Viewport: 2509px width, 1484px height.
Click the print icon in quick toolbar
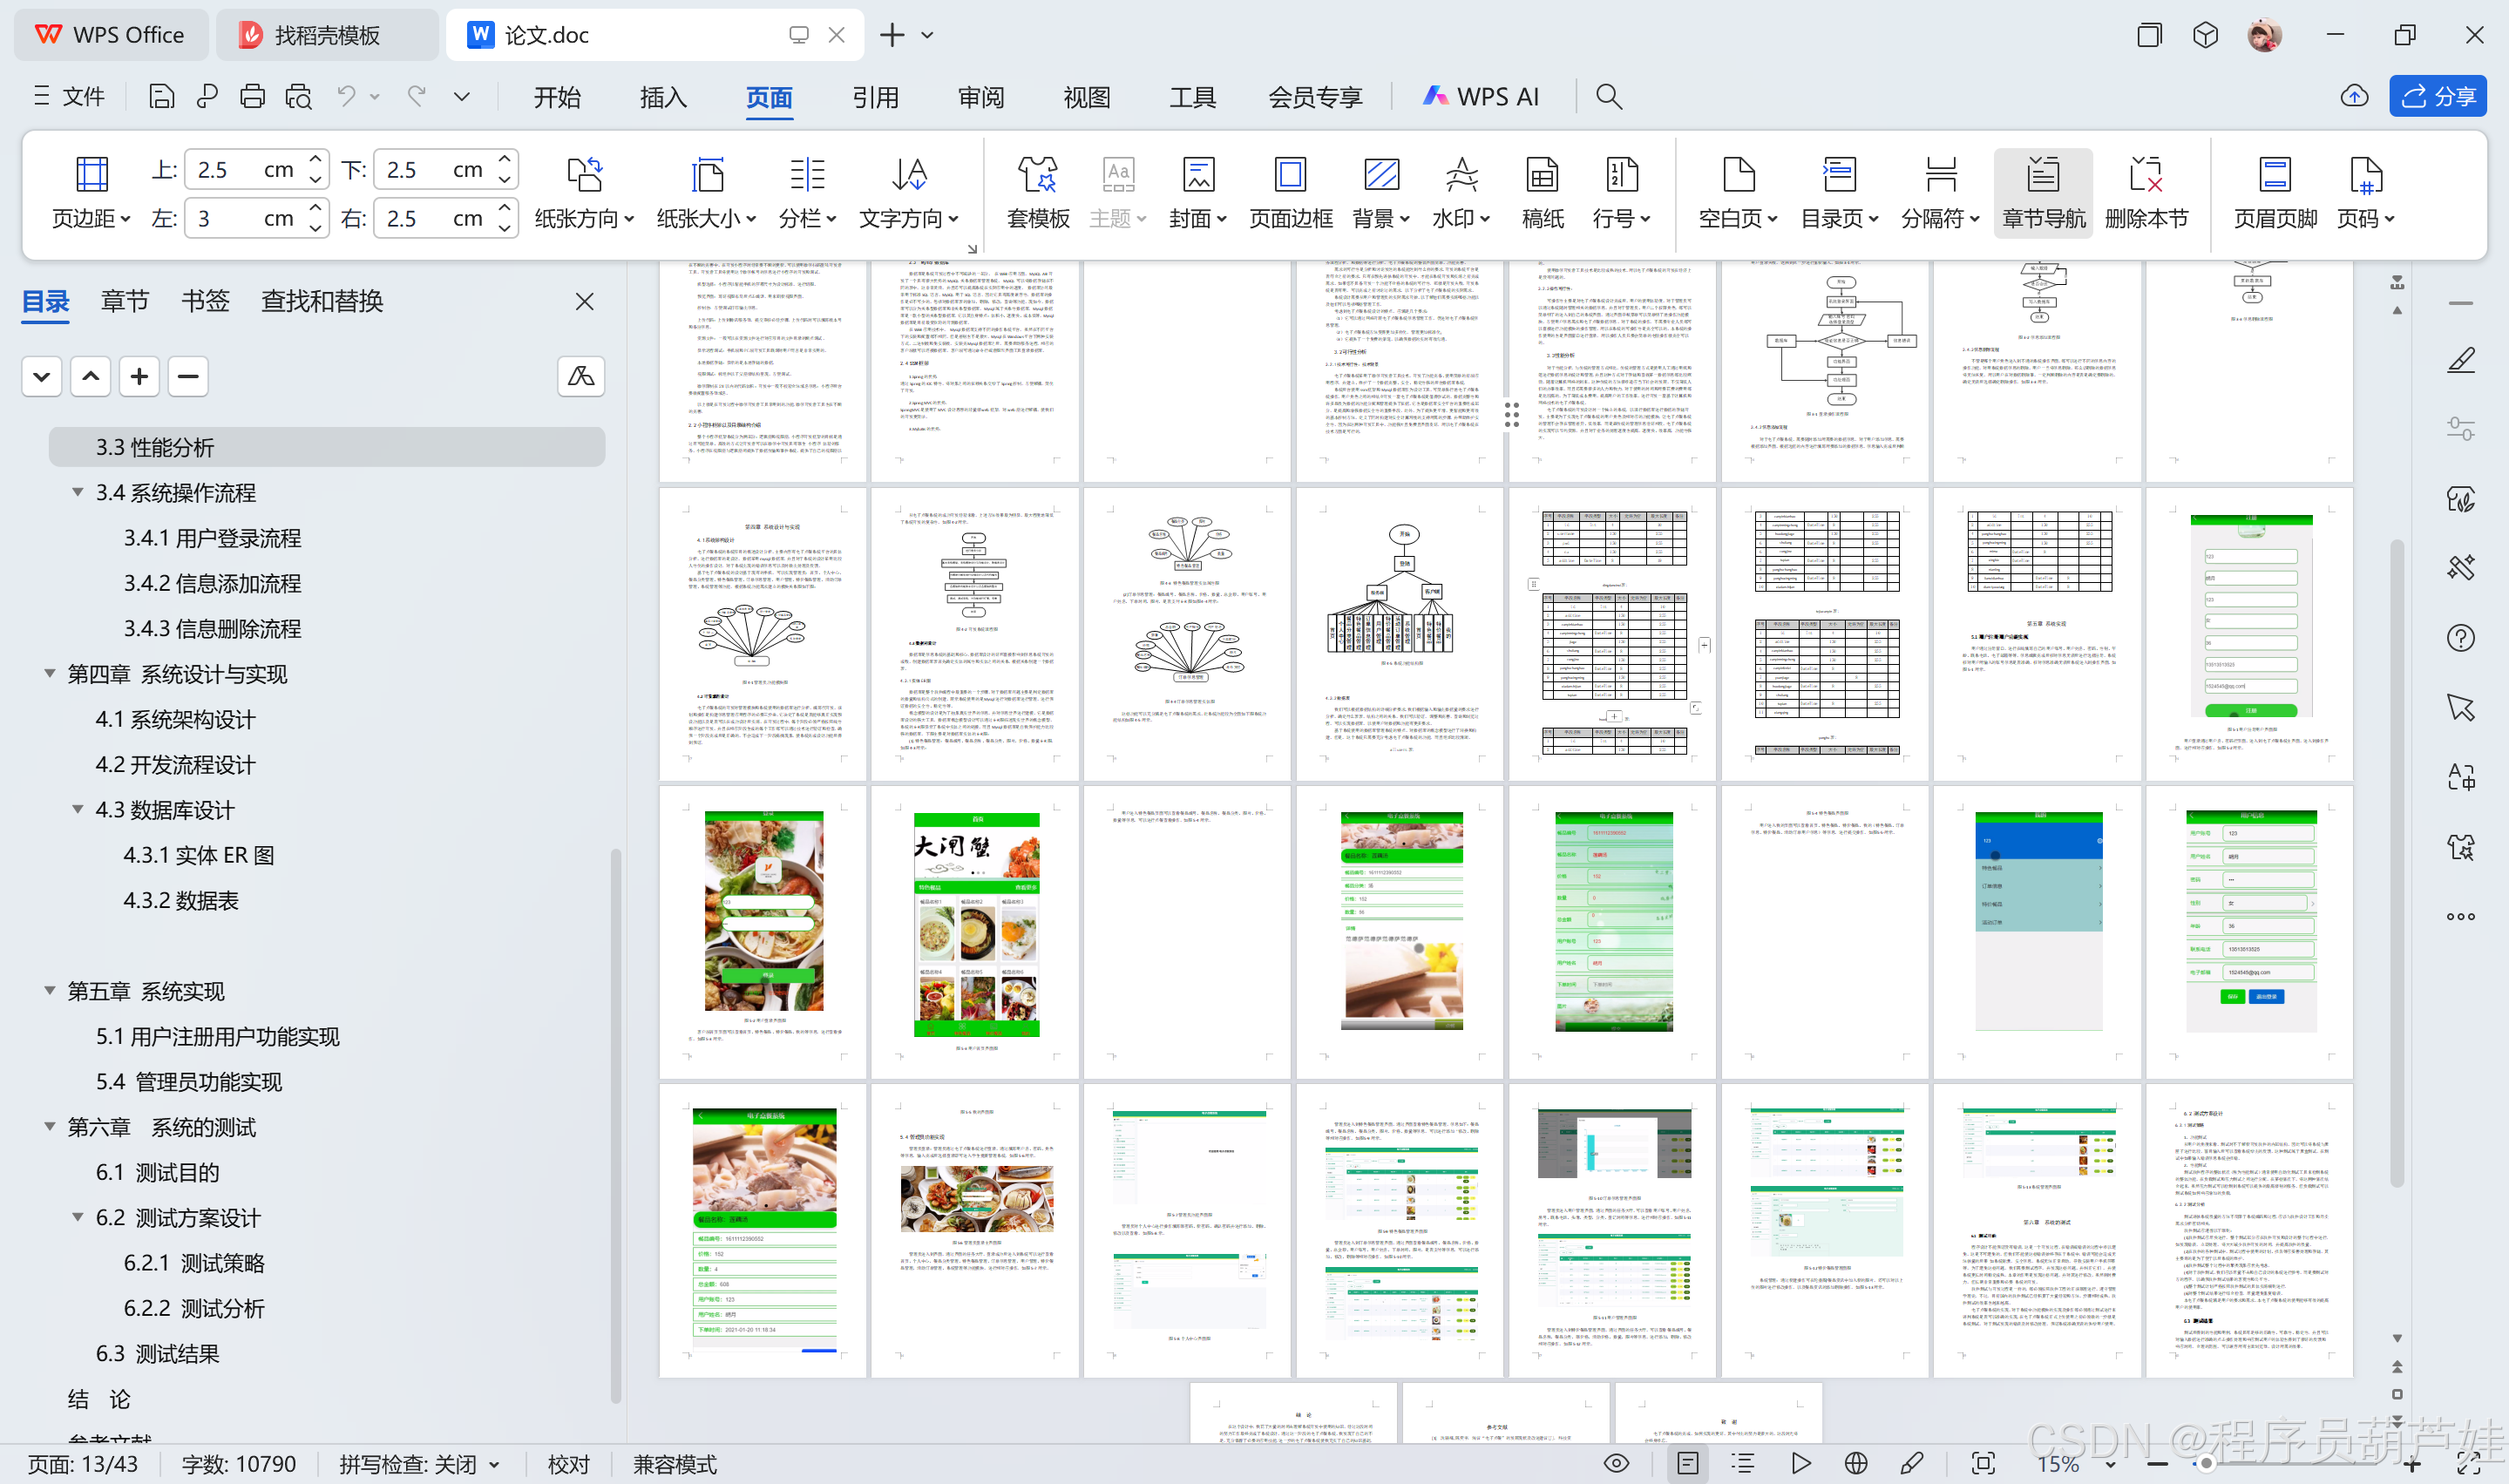(252, 96)
